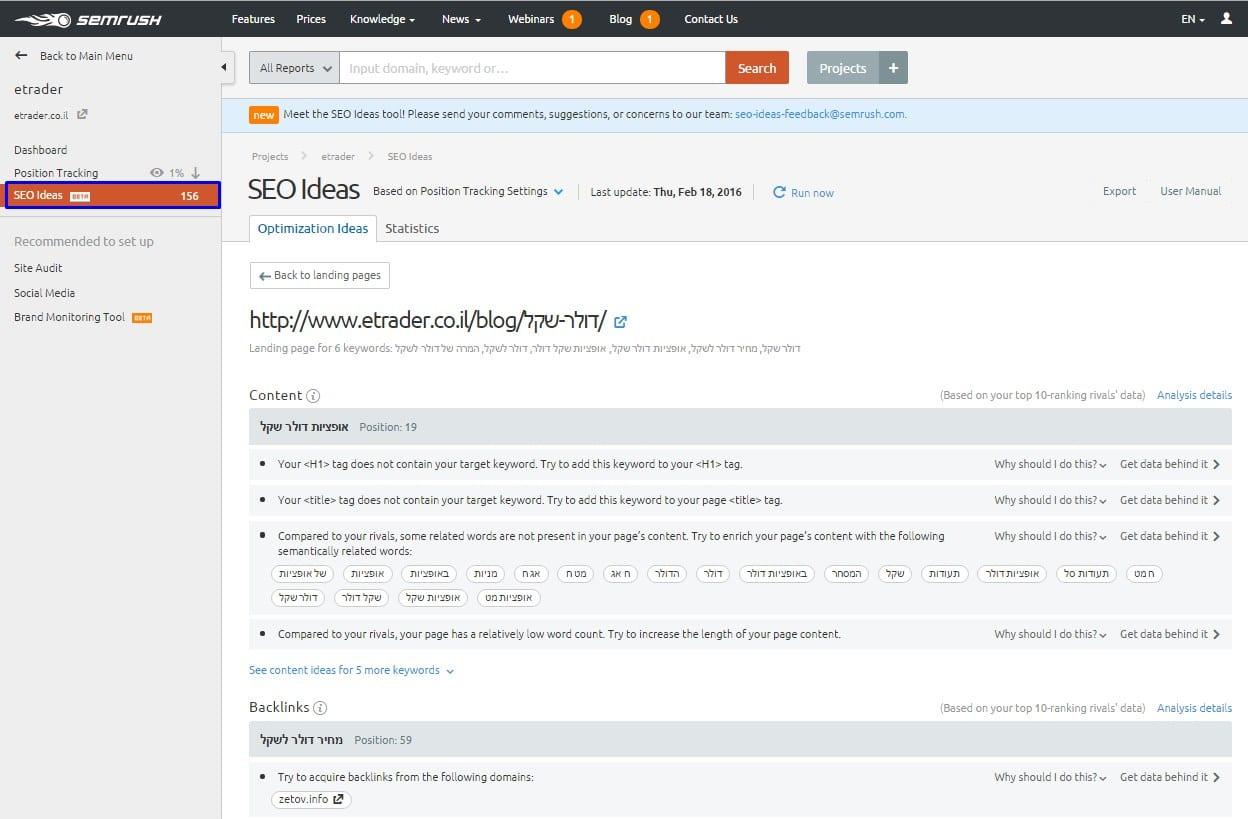Select SEO Ideas in the sidebar
This screenshot has width=1248, height=819.
pos(113,195)
